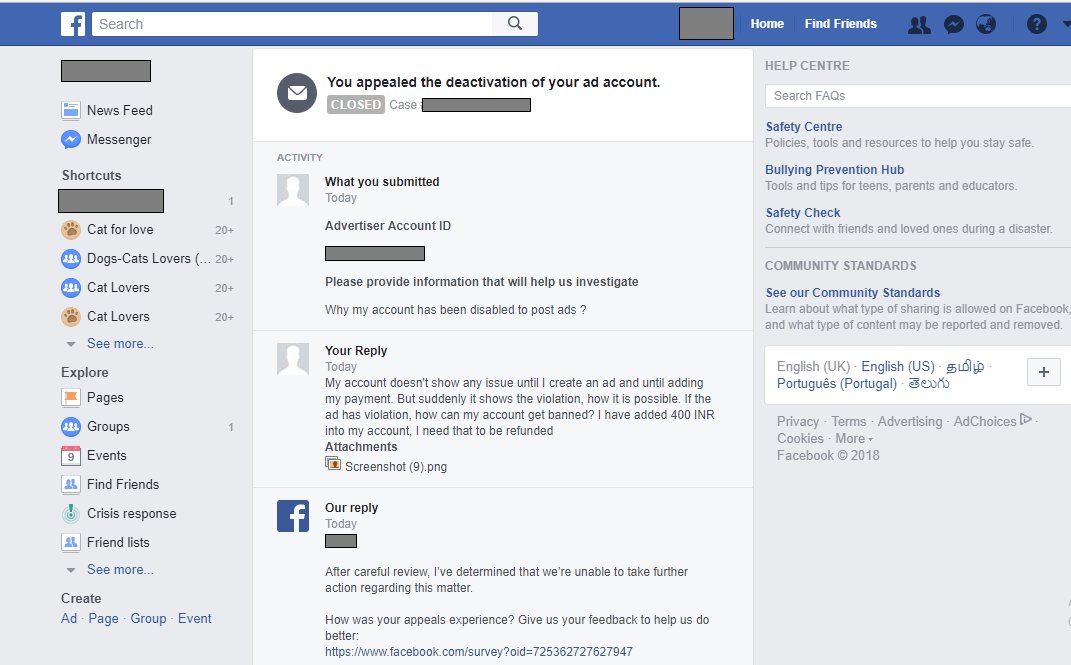Click avatar next to Your Reply
The width and height of the screenshot is (1071, 665).
[x=293, y=359]
